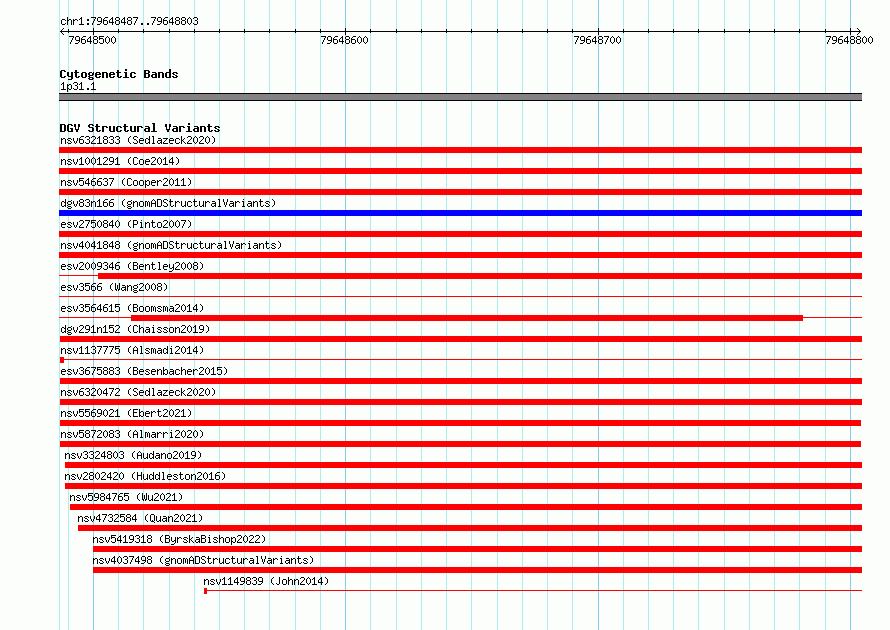
Task: Click the red bar under esv3564615 (Boomsma2014)
Action: coord(467,318)
